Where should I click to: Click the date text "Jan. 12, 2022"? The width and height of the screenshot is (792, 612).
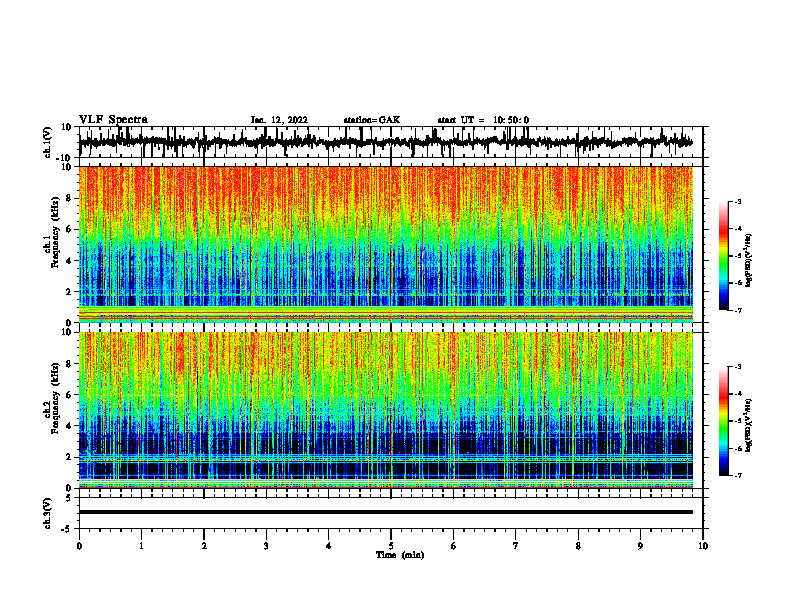pyautogui.click(x=279, y=120)
